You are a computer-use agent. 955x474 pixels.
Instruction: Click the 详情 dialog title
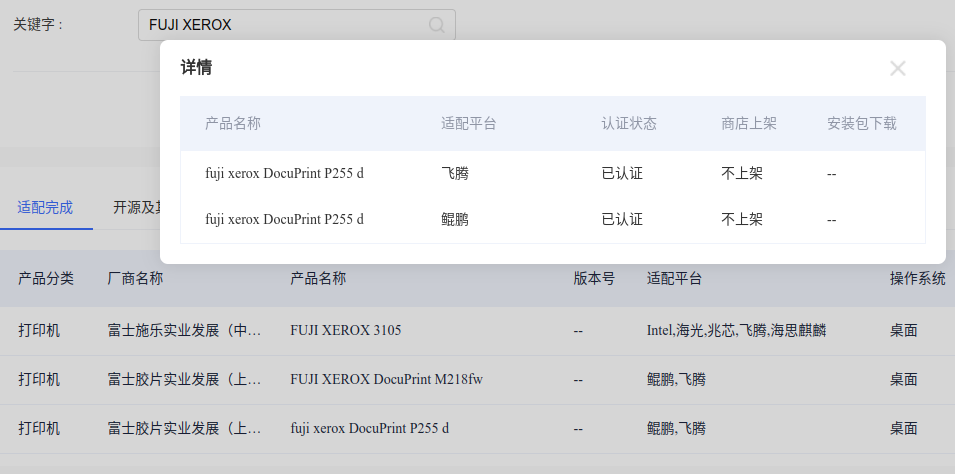click(x=196, y=68)
